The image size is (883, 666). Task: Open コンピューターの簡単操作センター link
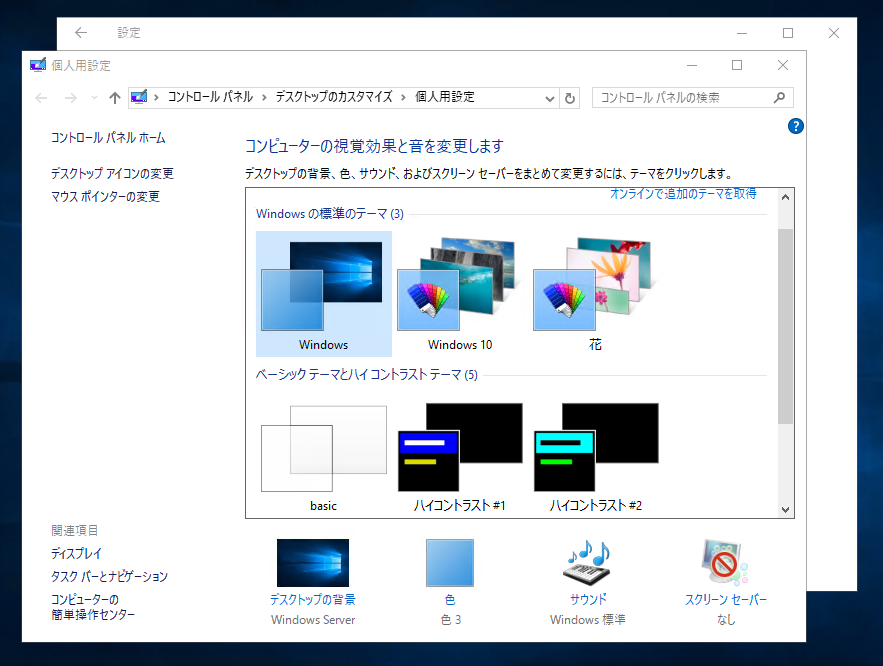93,607
